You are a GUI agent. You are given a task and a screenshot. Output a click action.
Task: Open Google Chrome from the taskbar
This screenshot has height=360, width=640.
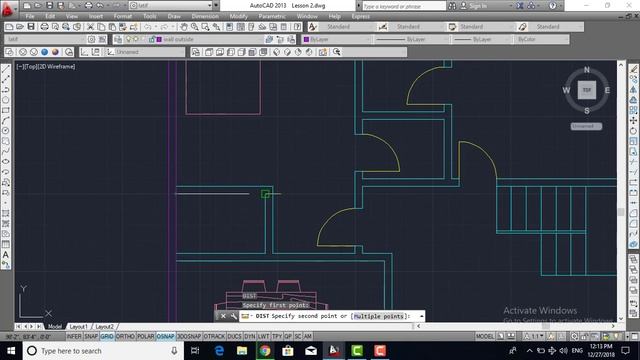265,351
